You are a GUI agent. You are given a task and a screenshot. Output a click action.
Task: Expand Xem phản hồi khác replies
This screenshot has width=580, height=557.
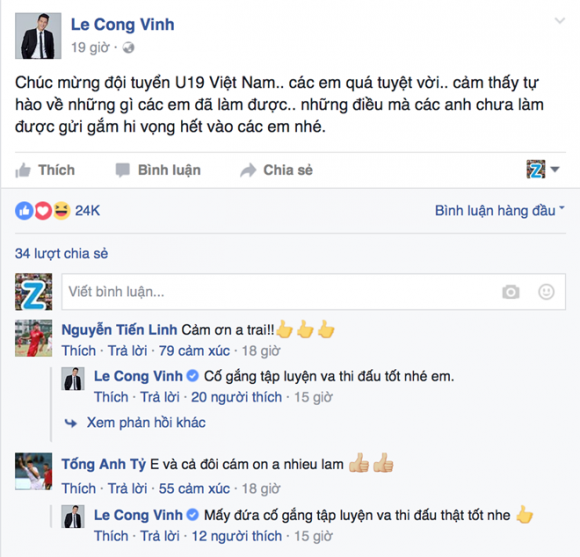(x=146, y=422)
